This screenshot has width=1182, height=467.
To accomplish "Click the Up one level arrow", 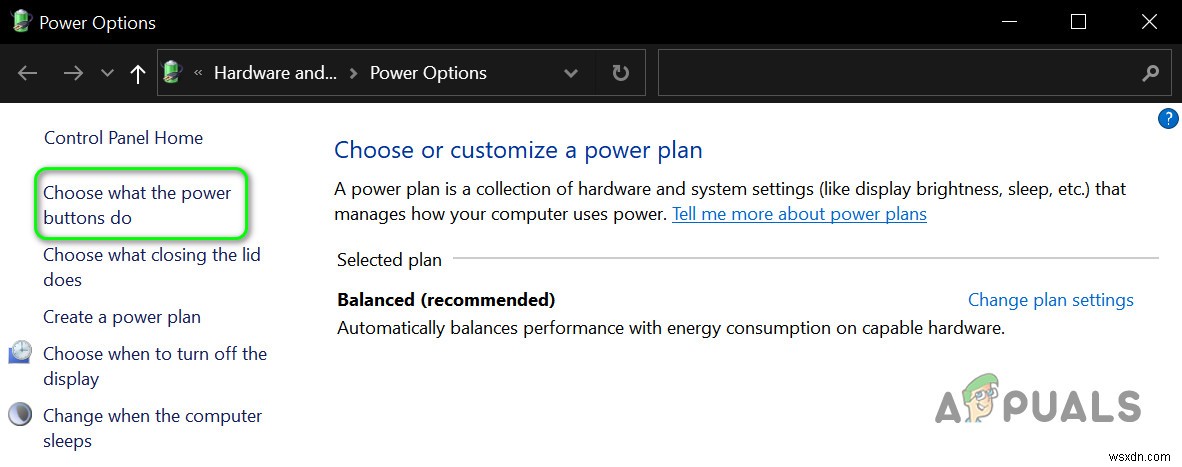I will click(x=138, y=73).
